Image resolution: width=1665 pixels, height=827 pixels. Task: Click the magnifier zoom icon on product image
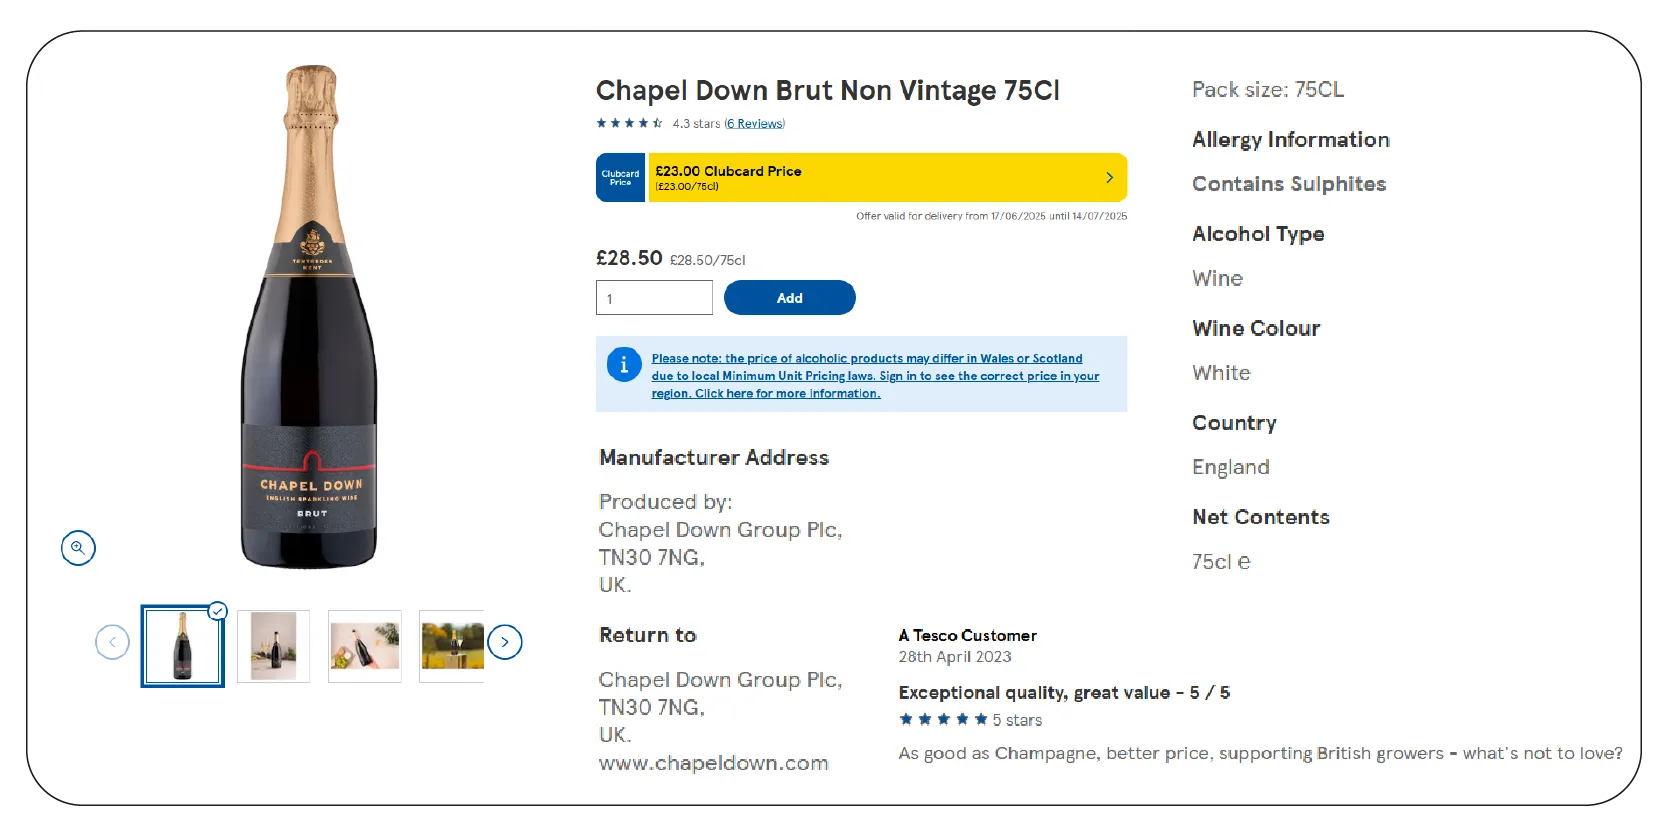point(78,548)
